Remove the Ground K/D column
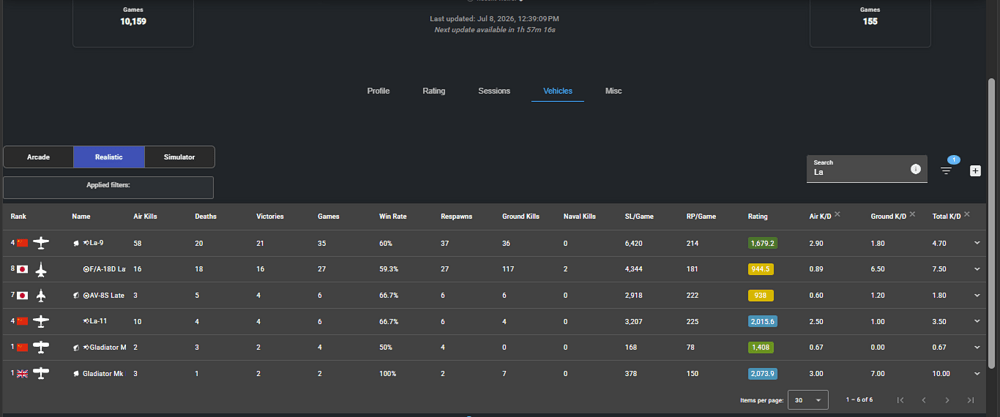This screenshot has width=1000, height=417. 913,214
